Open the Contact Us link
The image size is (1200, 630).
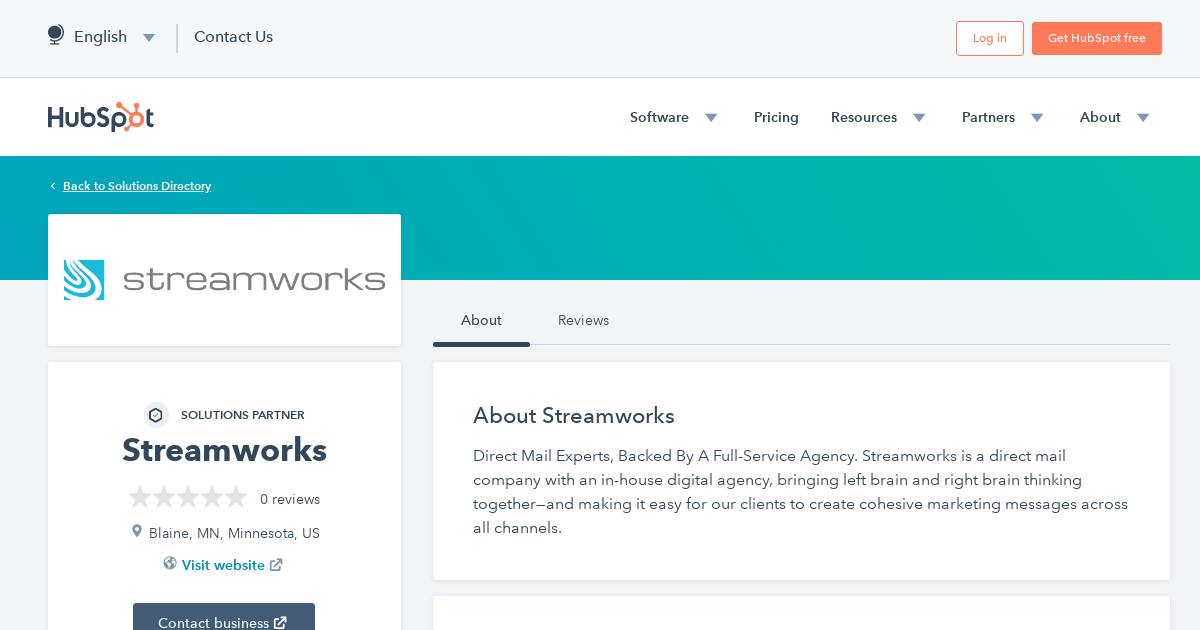click(233, 37)
